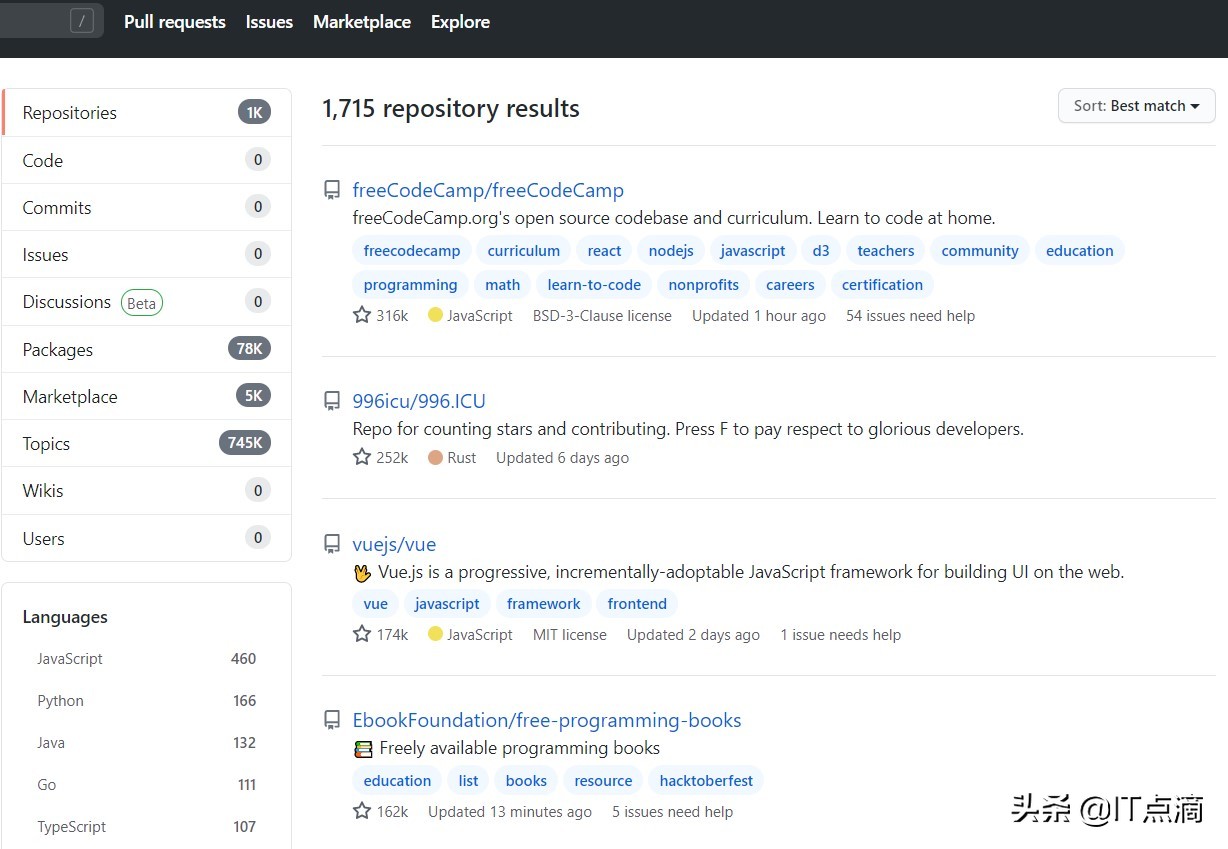Open the Sort: Best match dropdown
Screen dimensions: 1228x849
click(x=1136, y=106)
